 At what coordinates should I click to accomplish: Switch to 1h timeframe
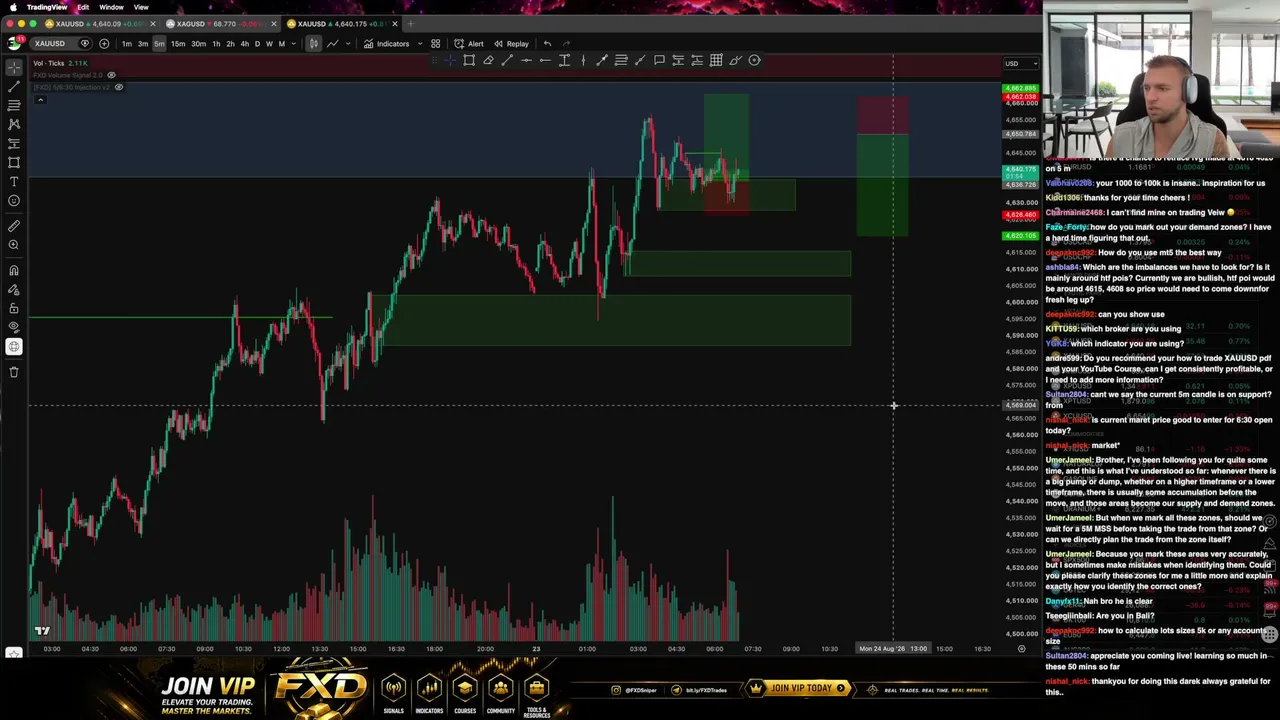click(216, 44)
